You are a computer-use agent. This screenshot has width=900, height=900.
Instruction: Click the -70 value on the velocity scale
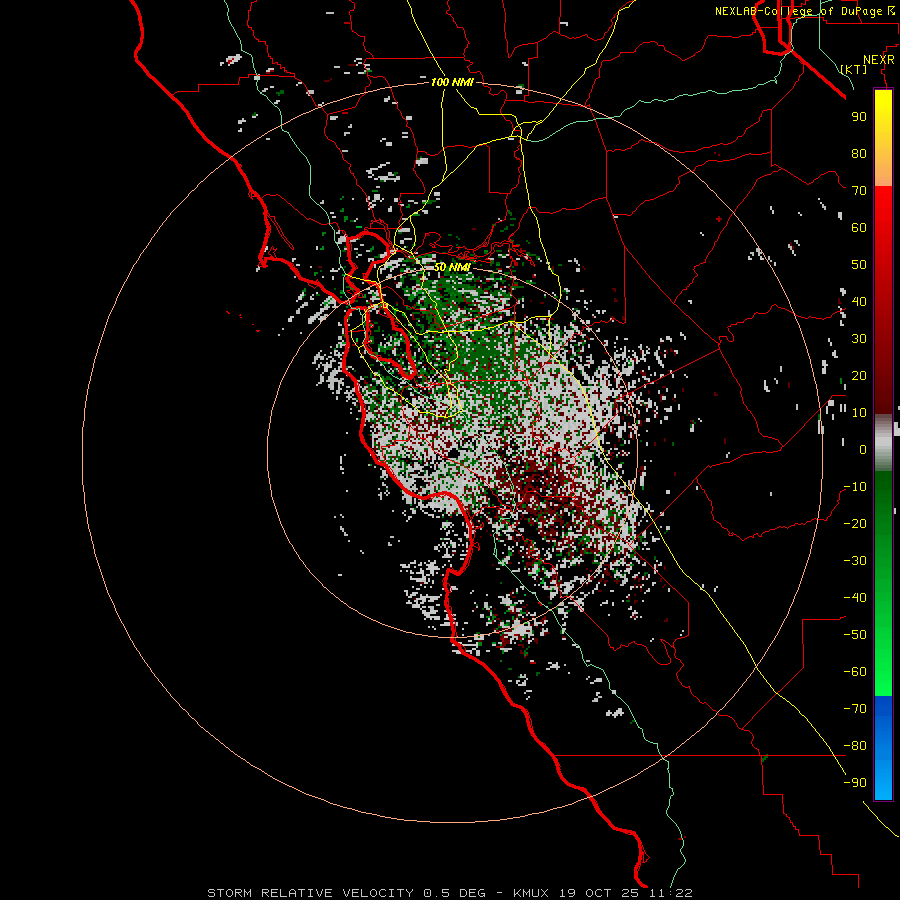(855, 708)
